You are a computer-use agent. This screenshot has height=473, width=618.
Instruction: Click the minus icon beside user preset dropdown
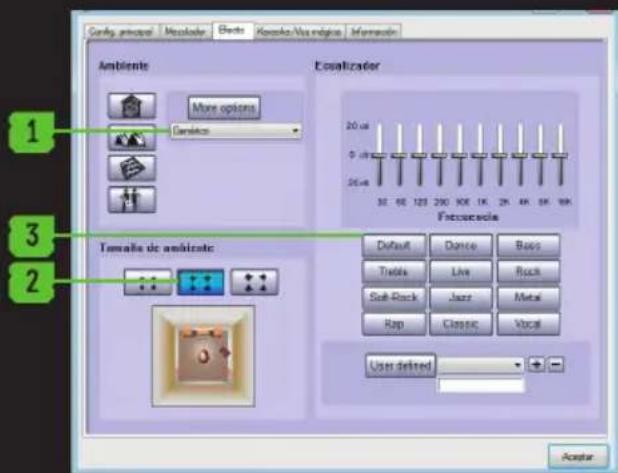(556, 365)
